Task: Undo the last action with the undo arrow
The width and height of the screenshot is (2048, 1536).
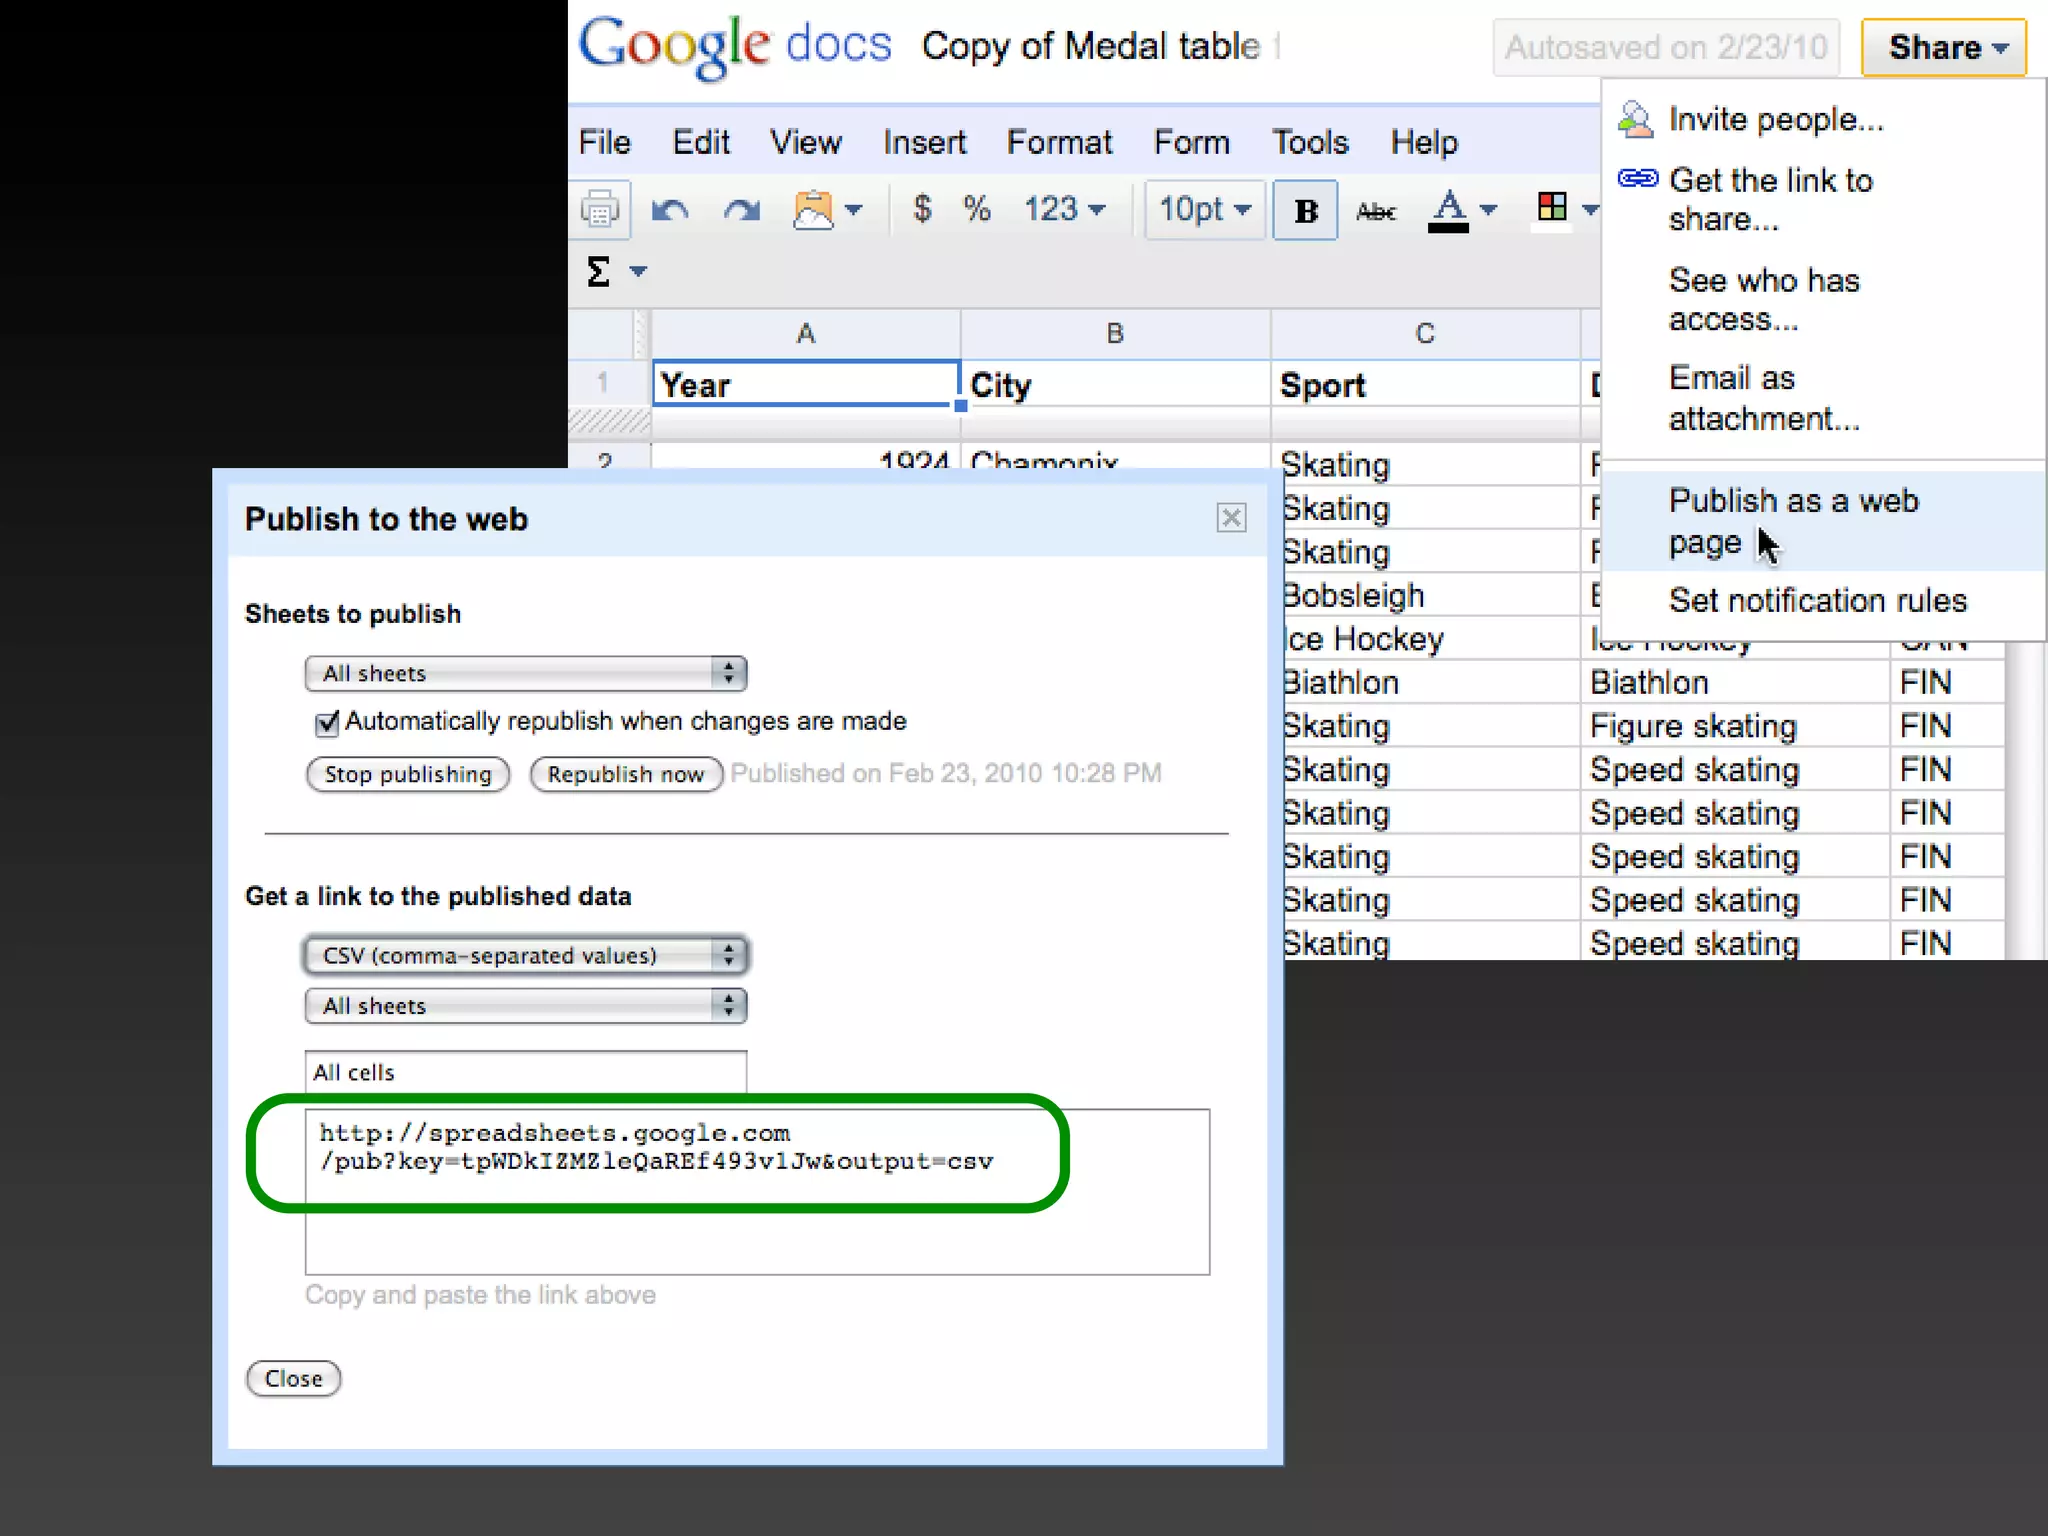Action: pos(669,210)
